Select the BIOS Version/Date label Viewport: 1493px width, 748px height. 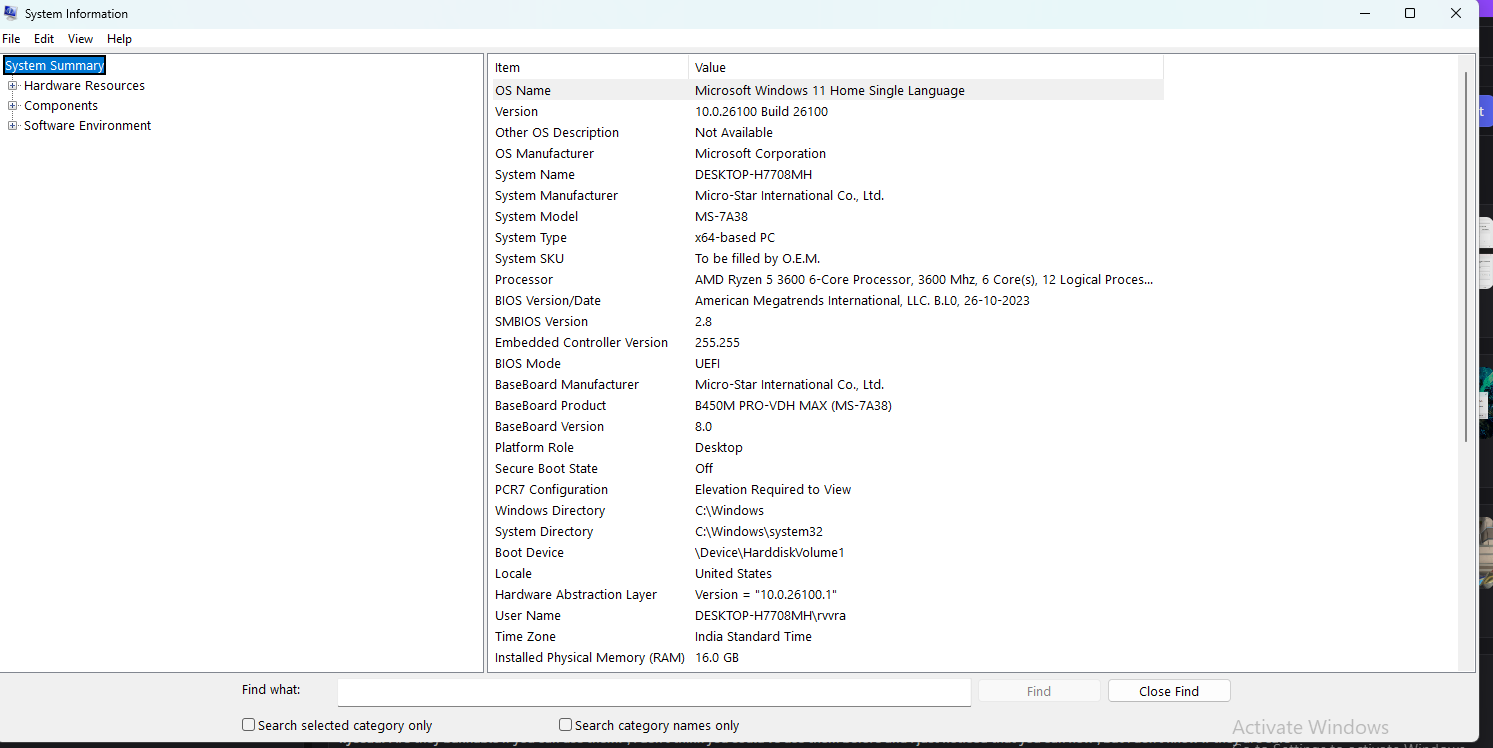548,301
